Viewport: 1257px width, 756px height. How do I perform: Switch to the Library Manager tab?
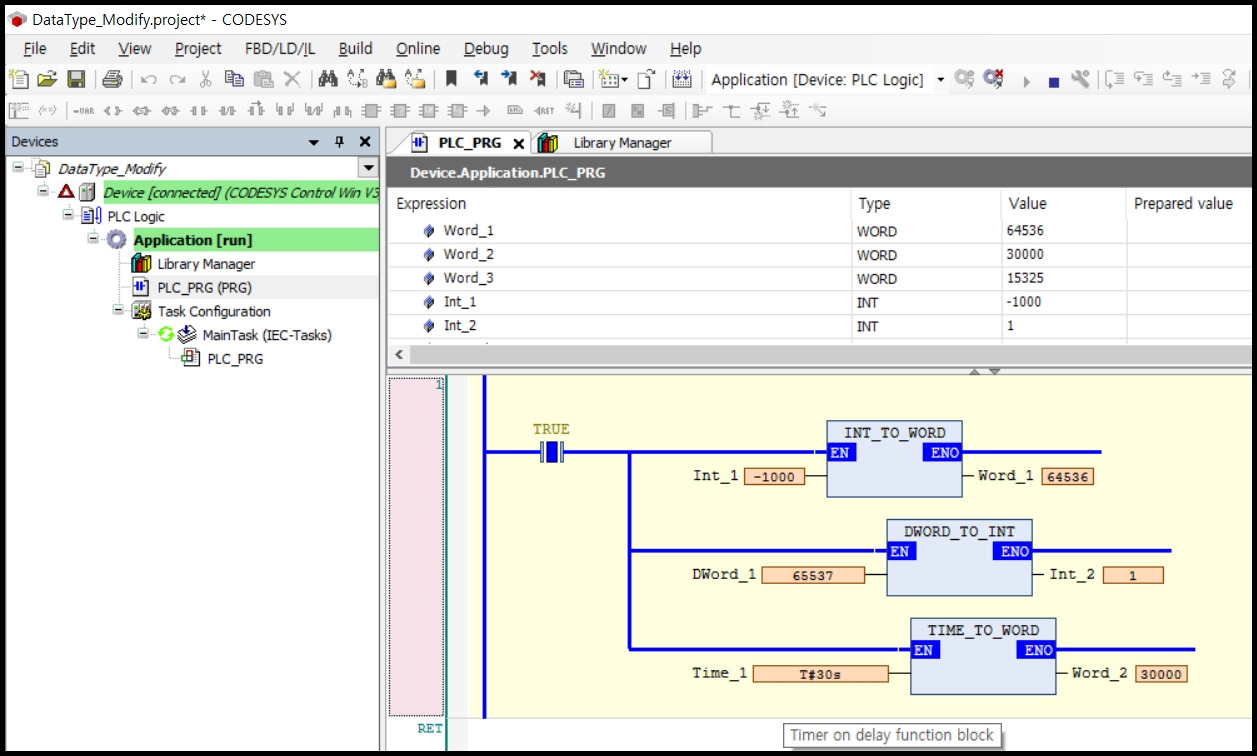621,143
